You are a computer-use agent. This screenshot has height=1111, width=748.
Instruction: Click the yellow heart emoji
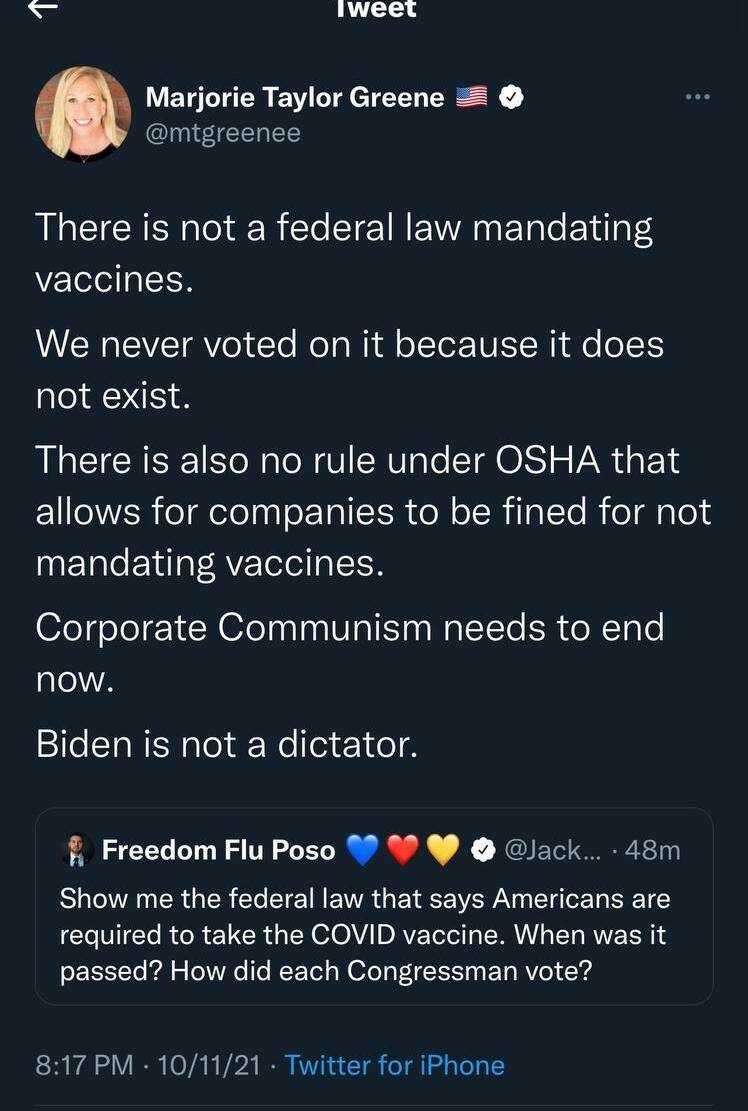pyautogui.click(x=442, y=850)
